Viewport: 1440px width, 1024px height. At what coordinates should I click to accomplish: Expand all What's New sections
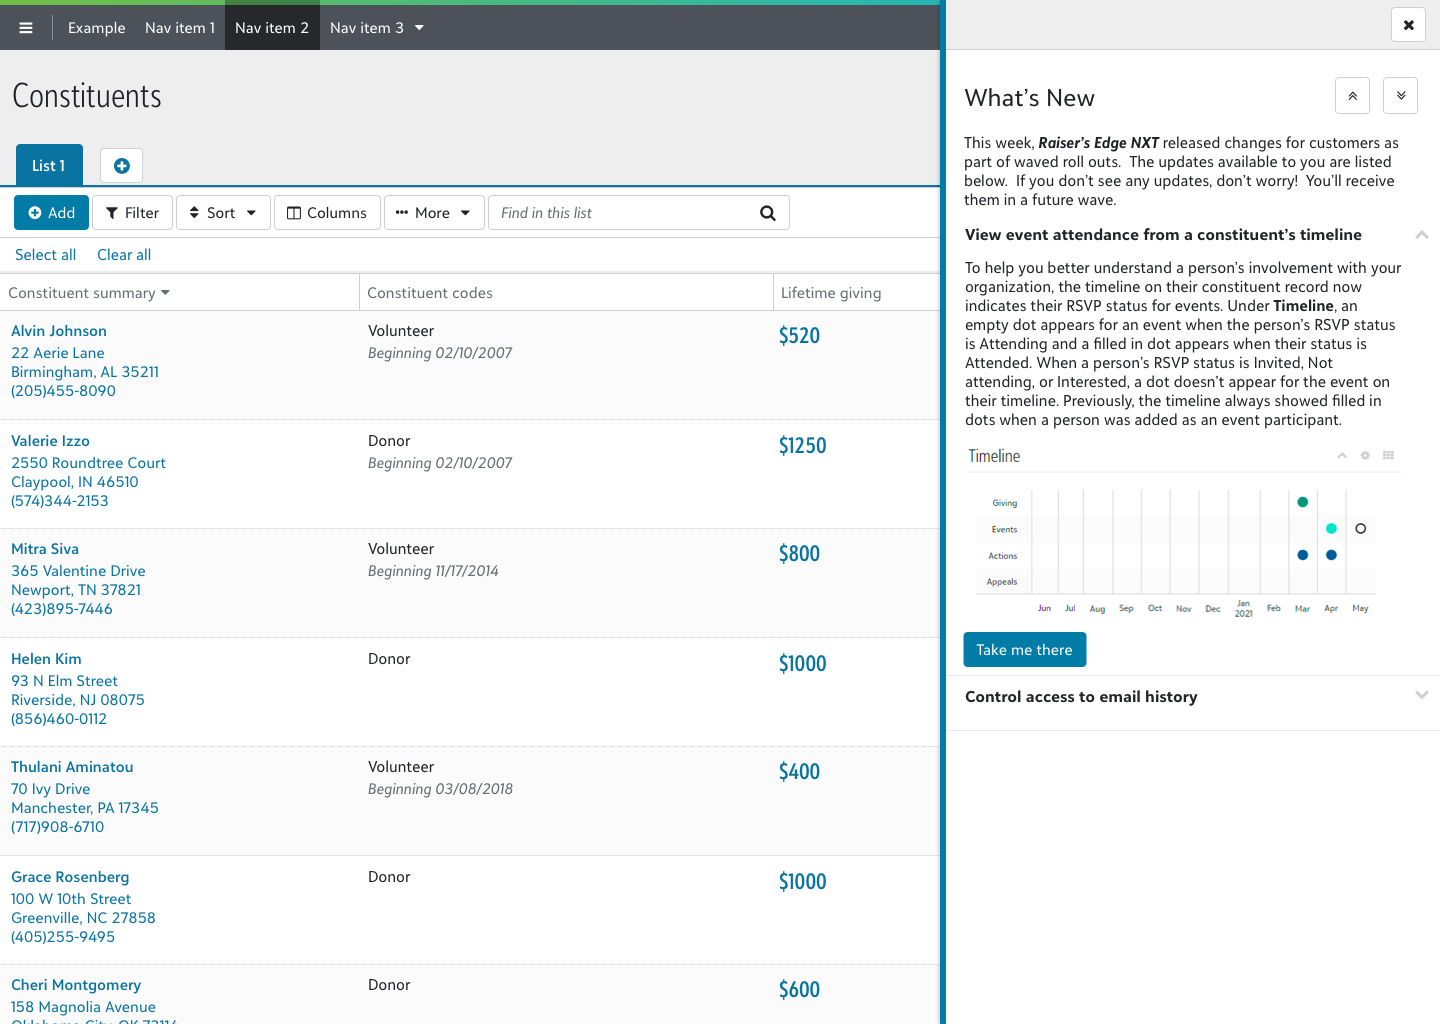pos(1401,96)
